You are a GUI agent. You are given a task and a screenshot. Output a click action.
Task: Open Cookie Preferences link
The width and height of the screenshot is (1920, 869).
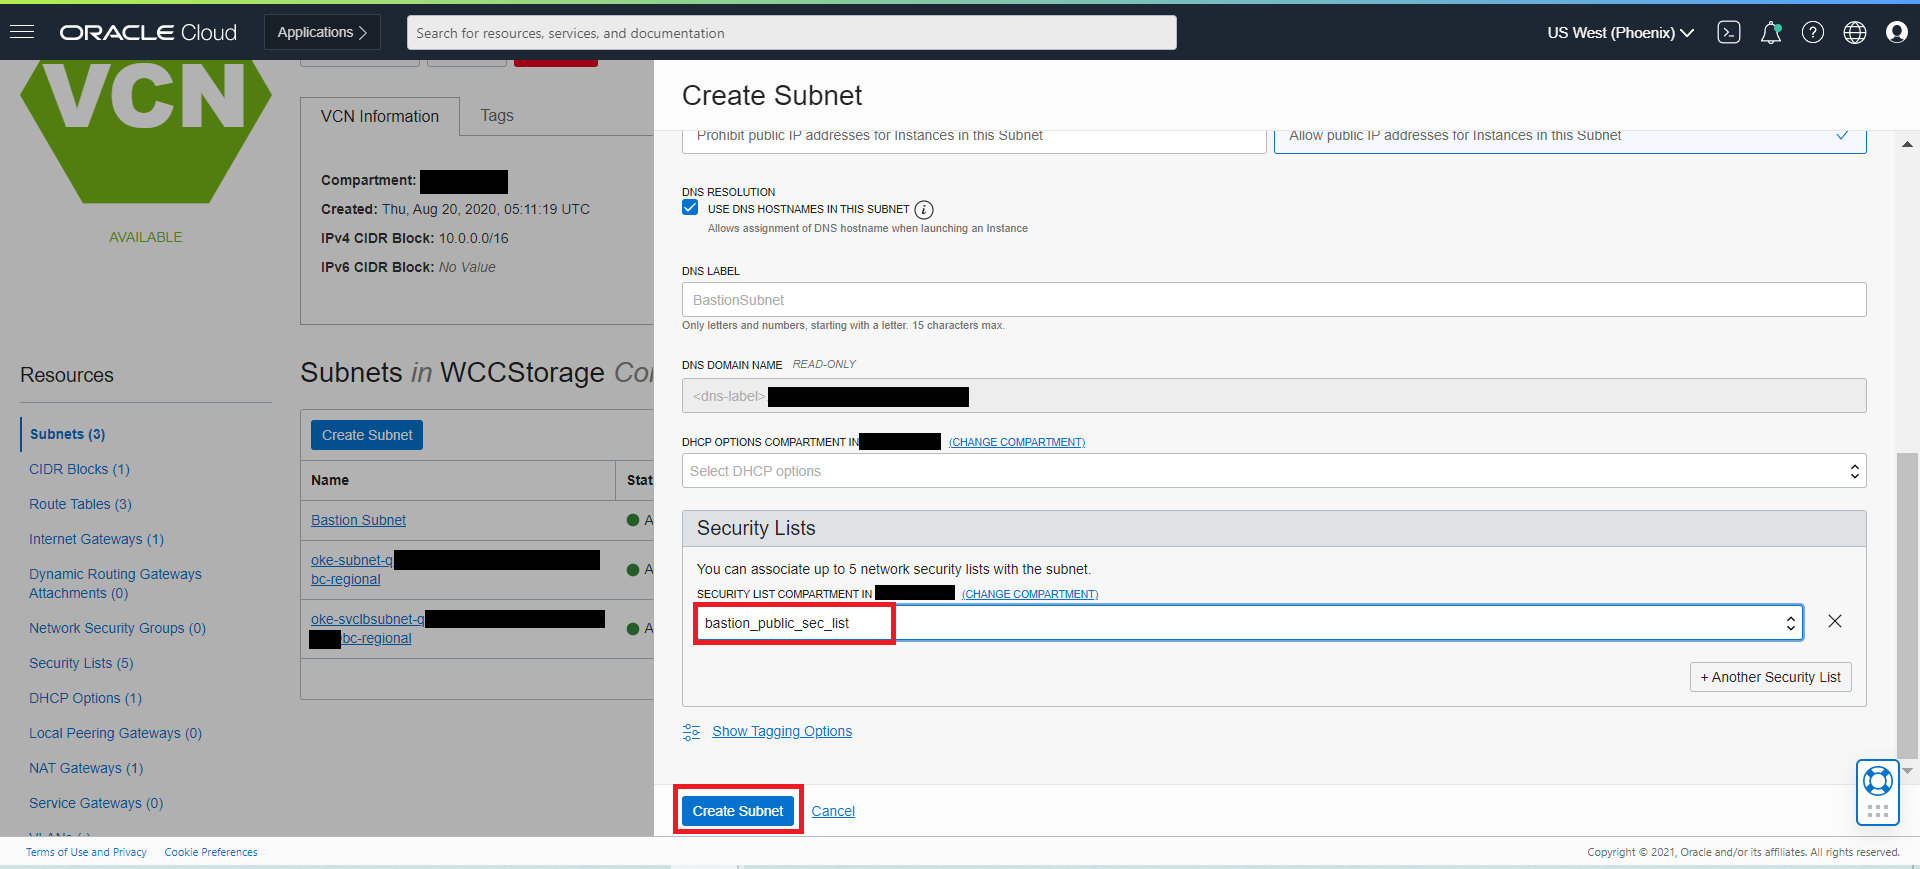point(211,852)
